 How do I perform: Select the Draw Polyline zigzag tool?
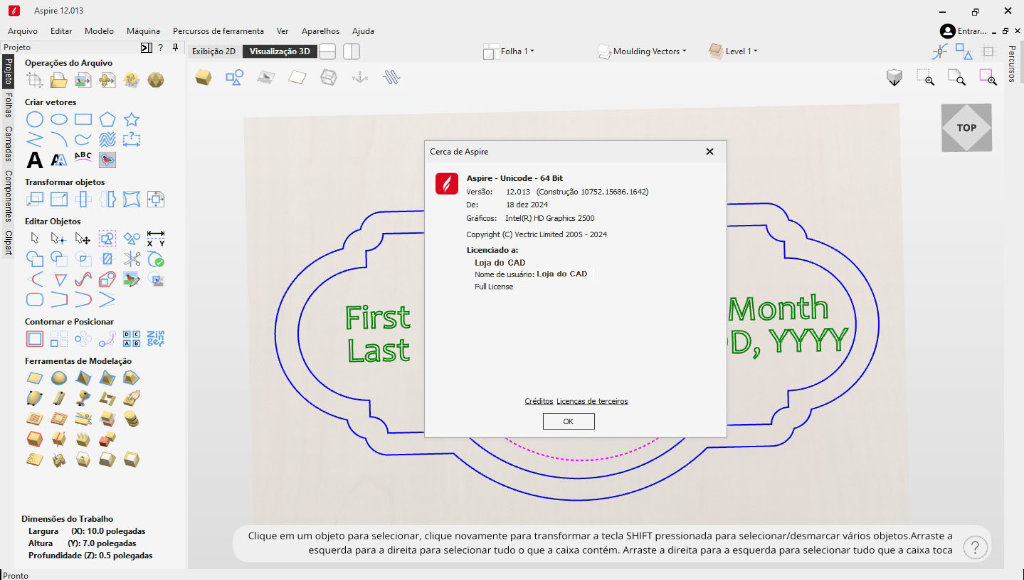35,139
